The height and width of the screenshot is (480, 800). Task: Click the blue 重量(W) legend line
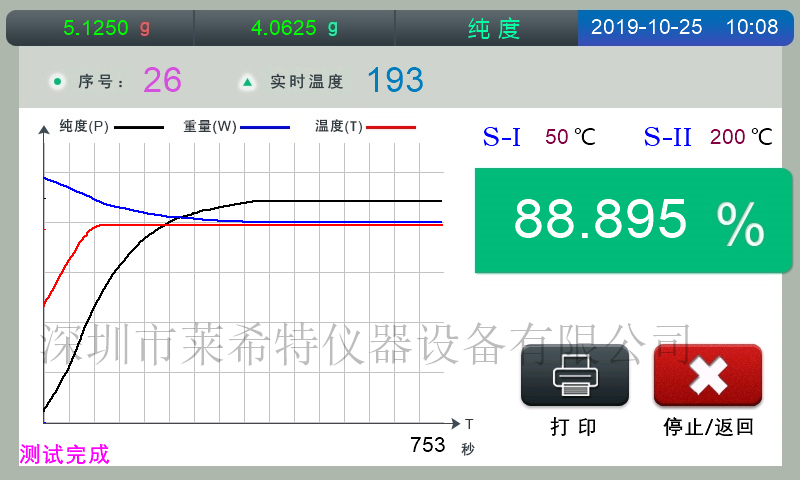[265, 127]
